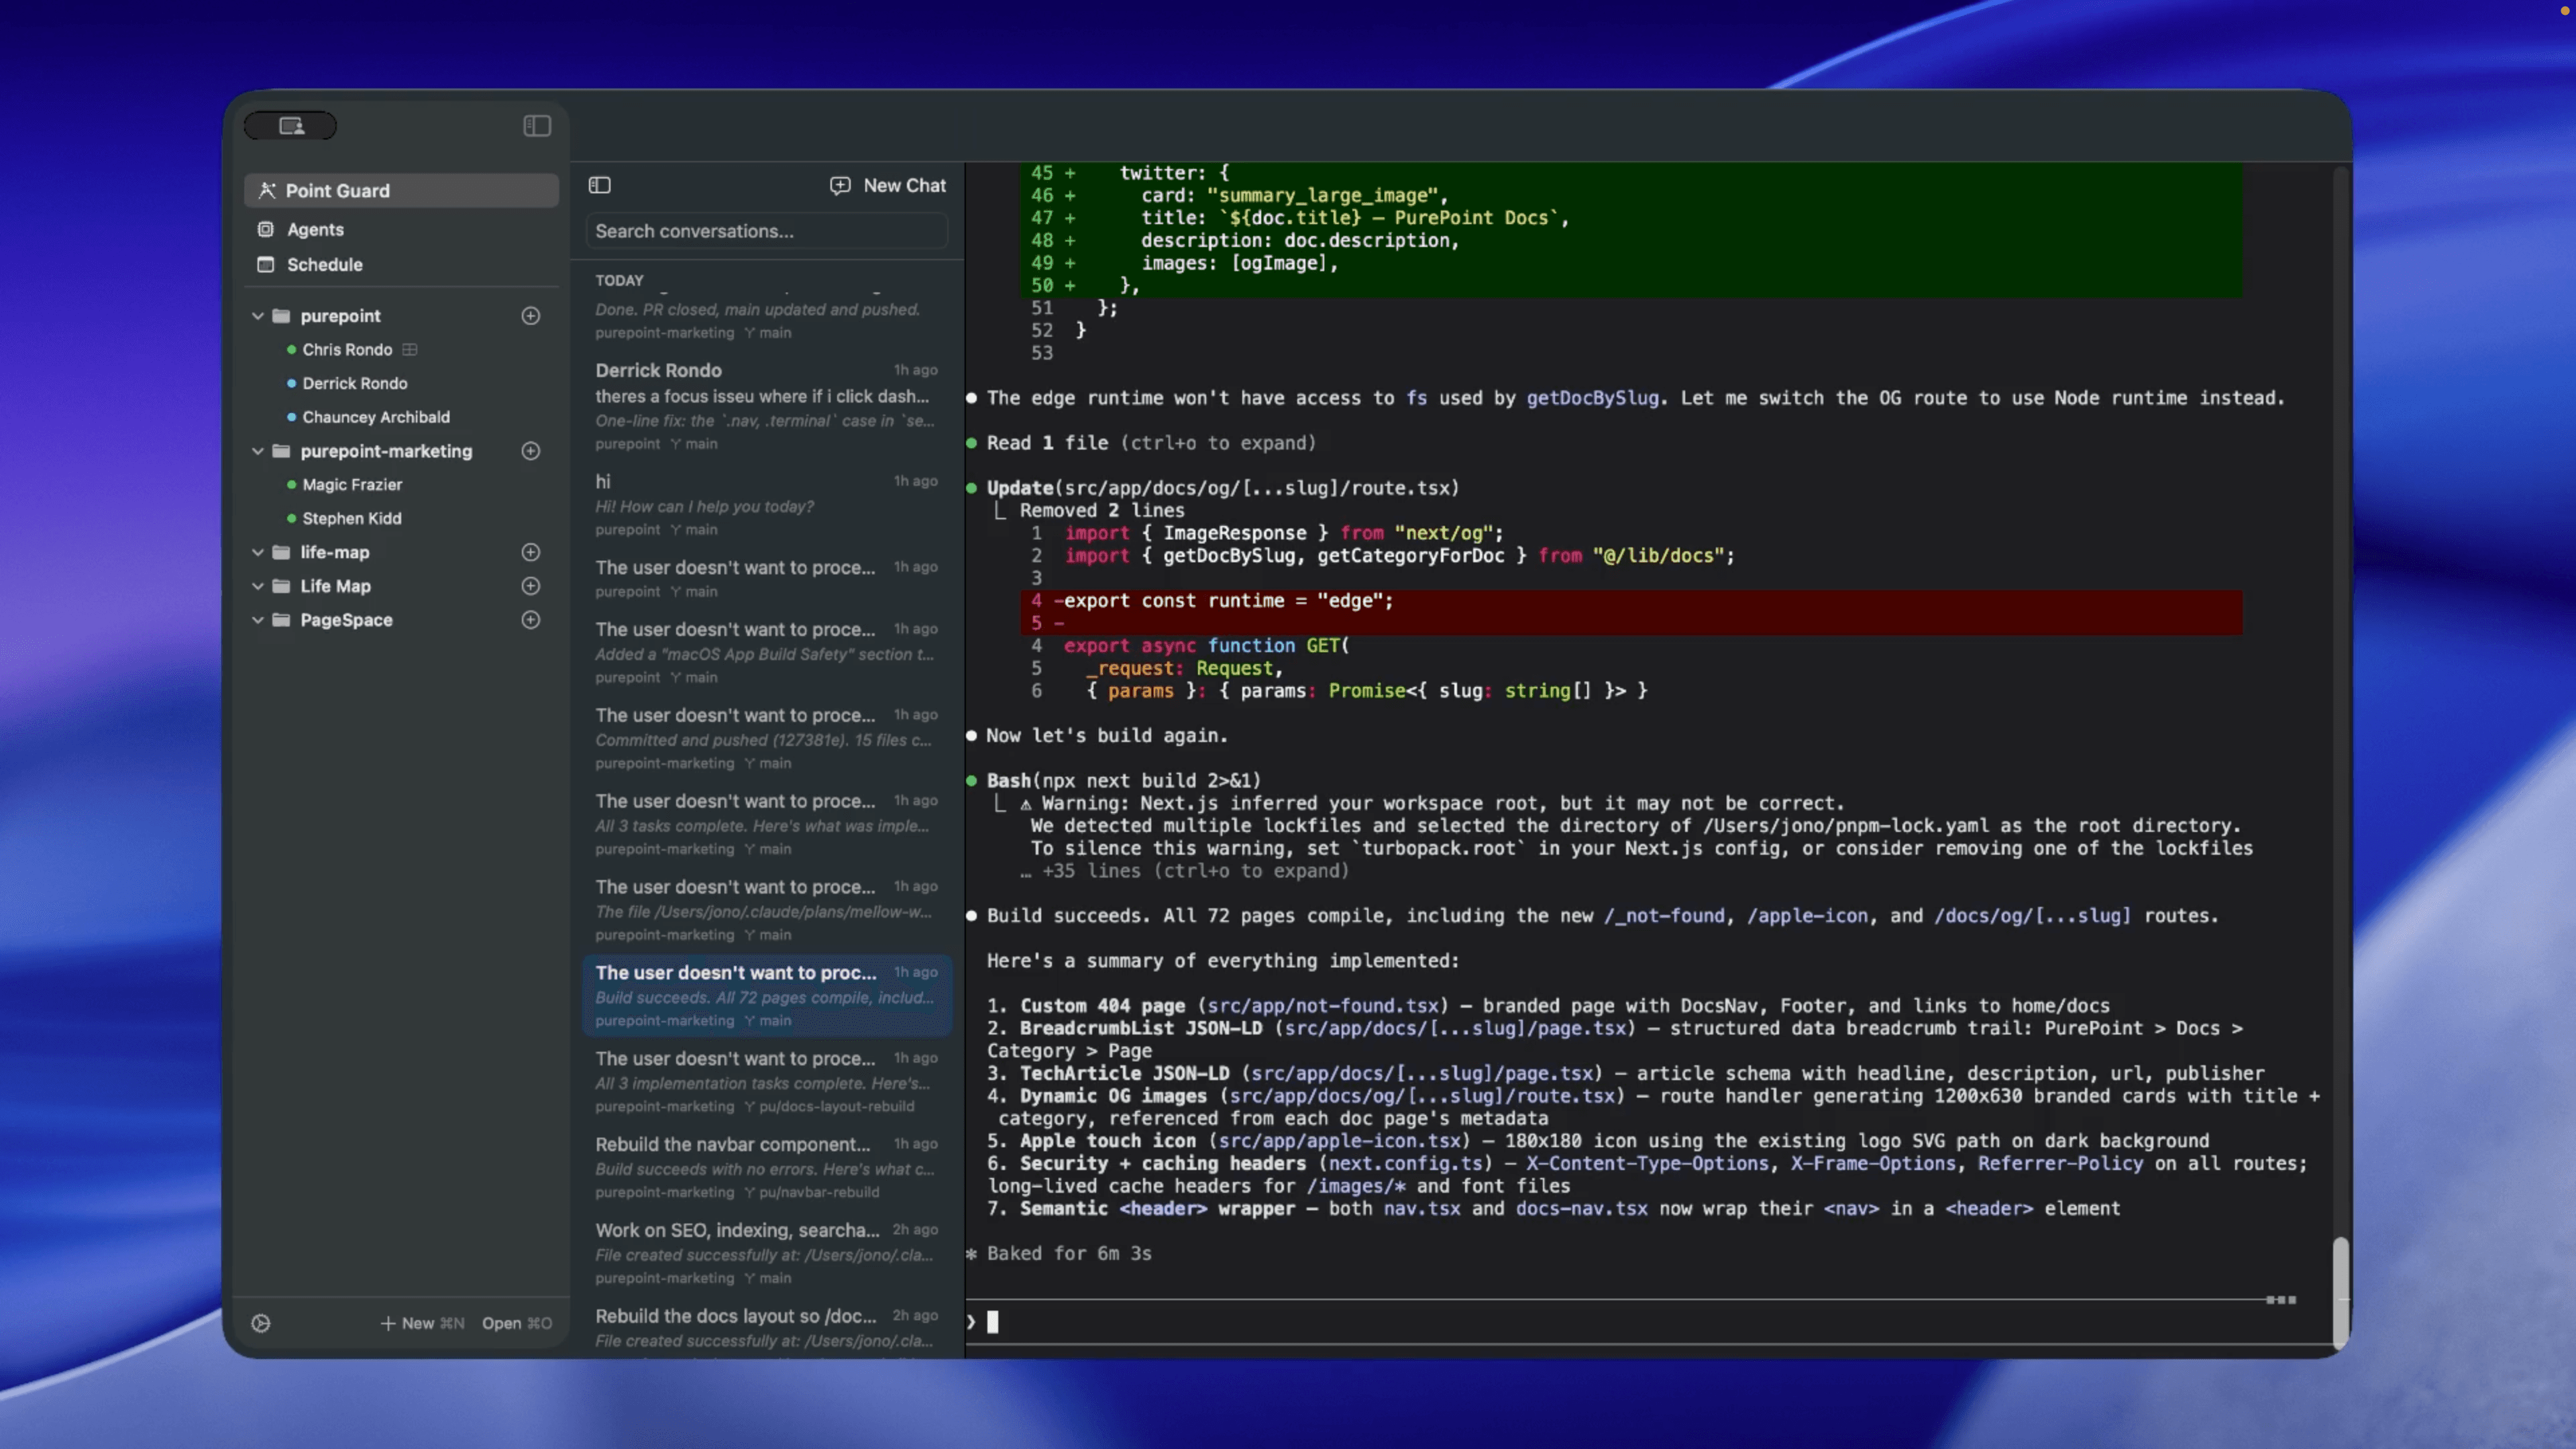Click the Agents chip icon
Image resolution: width=2576 pixels, height=1449 pixels.
click(x=265, y=229)
